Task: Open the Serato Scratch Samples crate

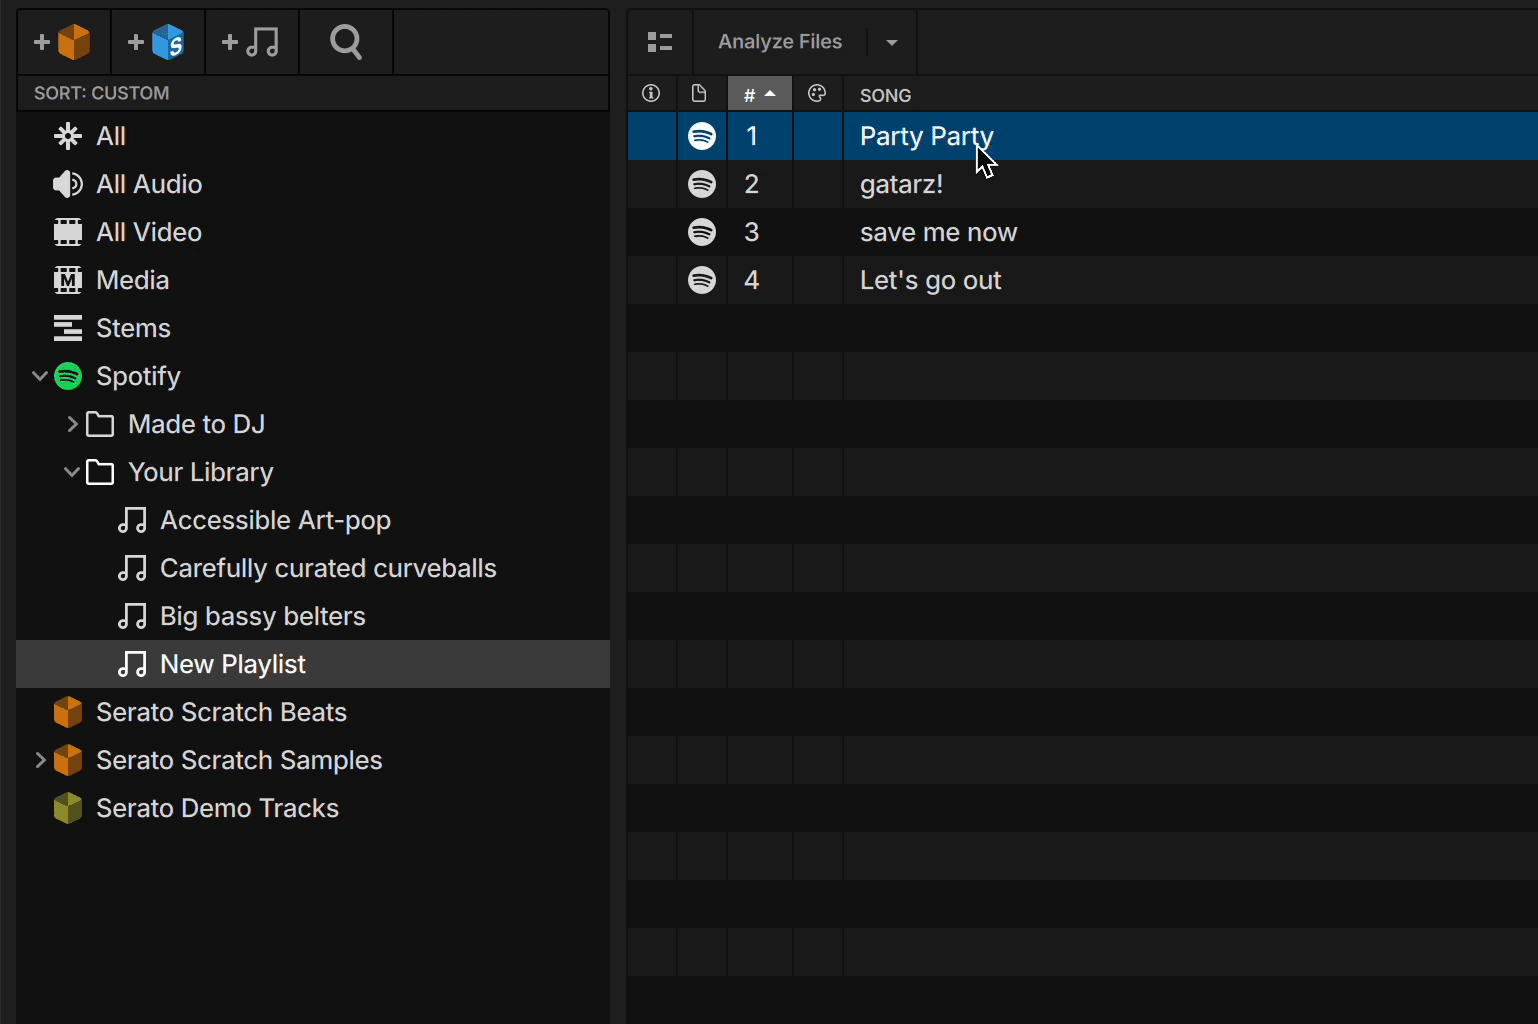Action: click(313, 760)
